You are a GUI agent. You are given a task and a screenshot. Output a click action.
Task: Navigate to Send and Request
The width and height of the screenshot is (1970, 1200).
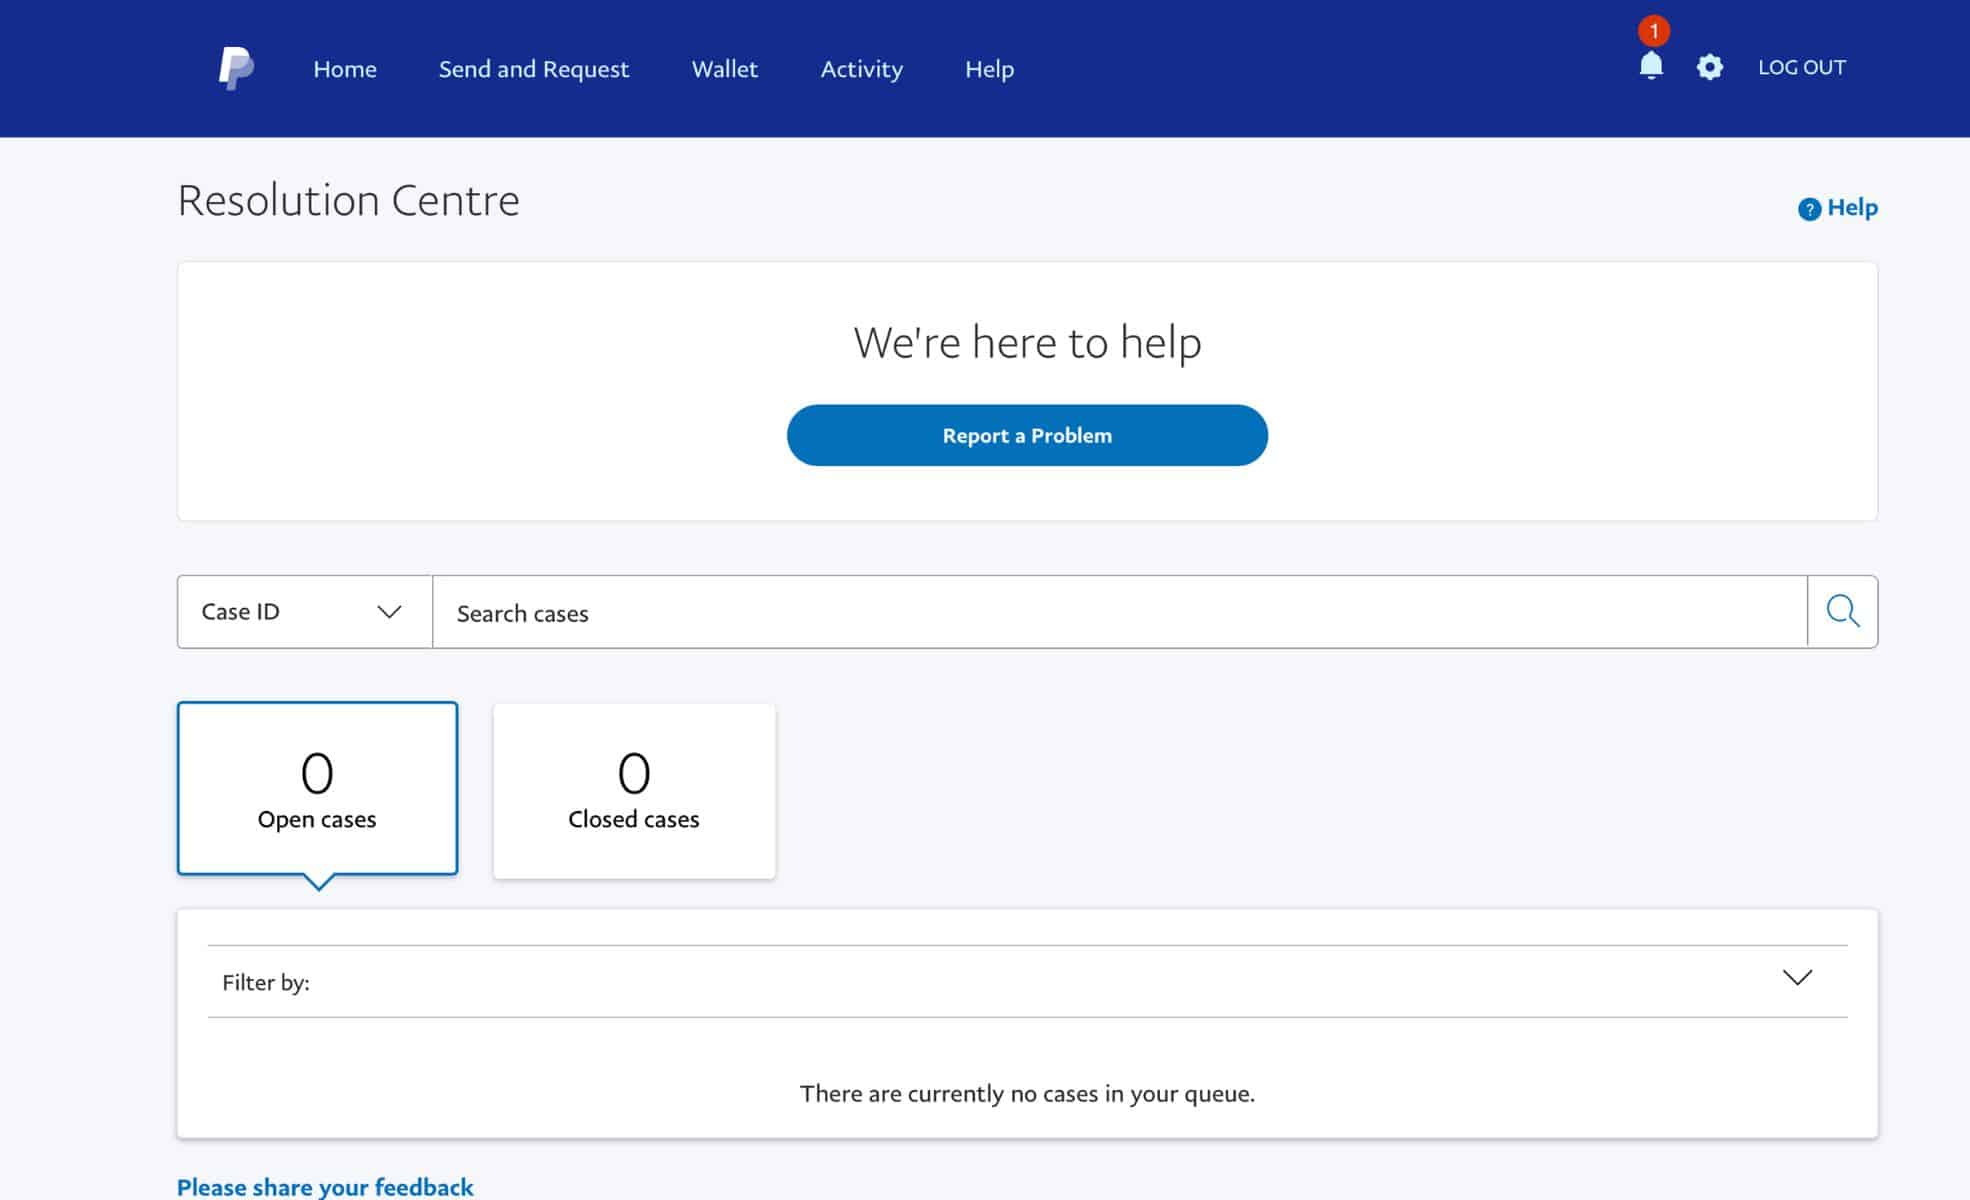tap(534, 69)
